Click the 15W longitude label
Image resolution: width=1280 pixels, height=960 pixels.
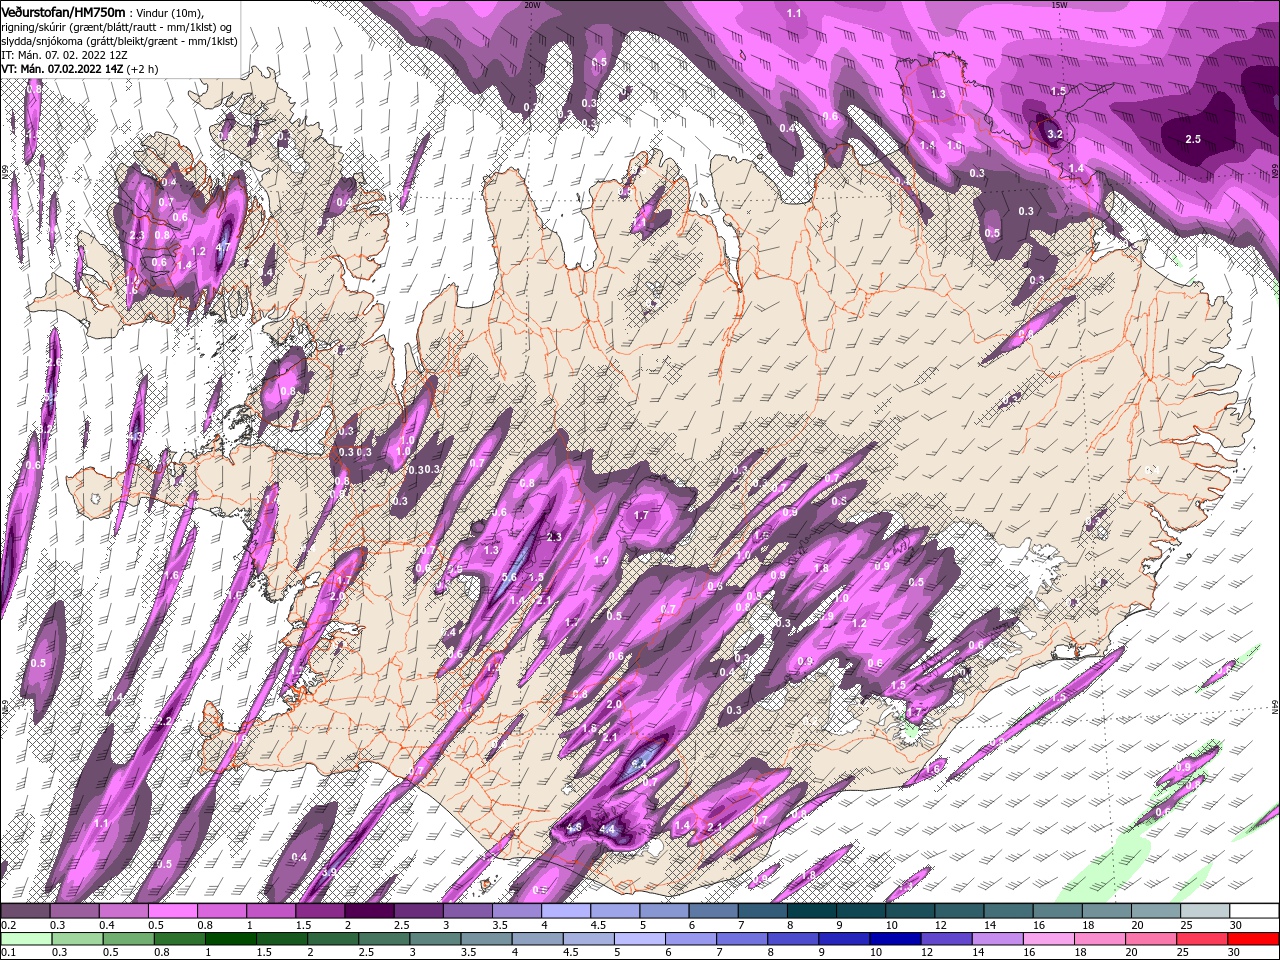click(x=1059, y=4)
